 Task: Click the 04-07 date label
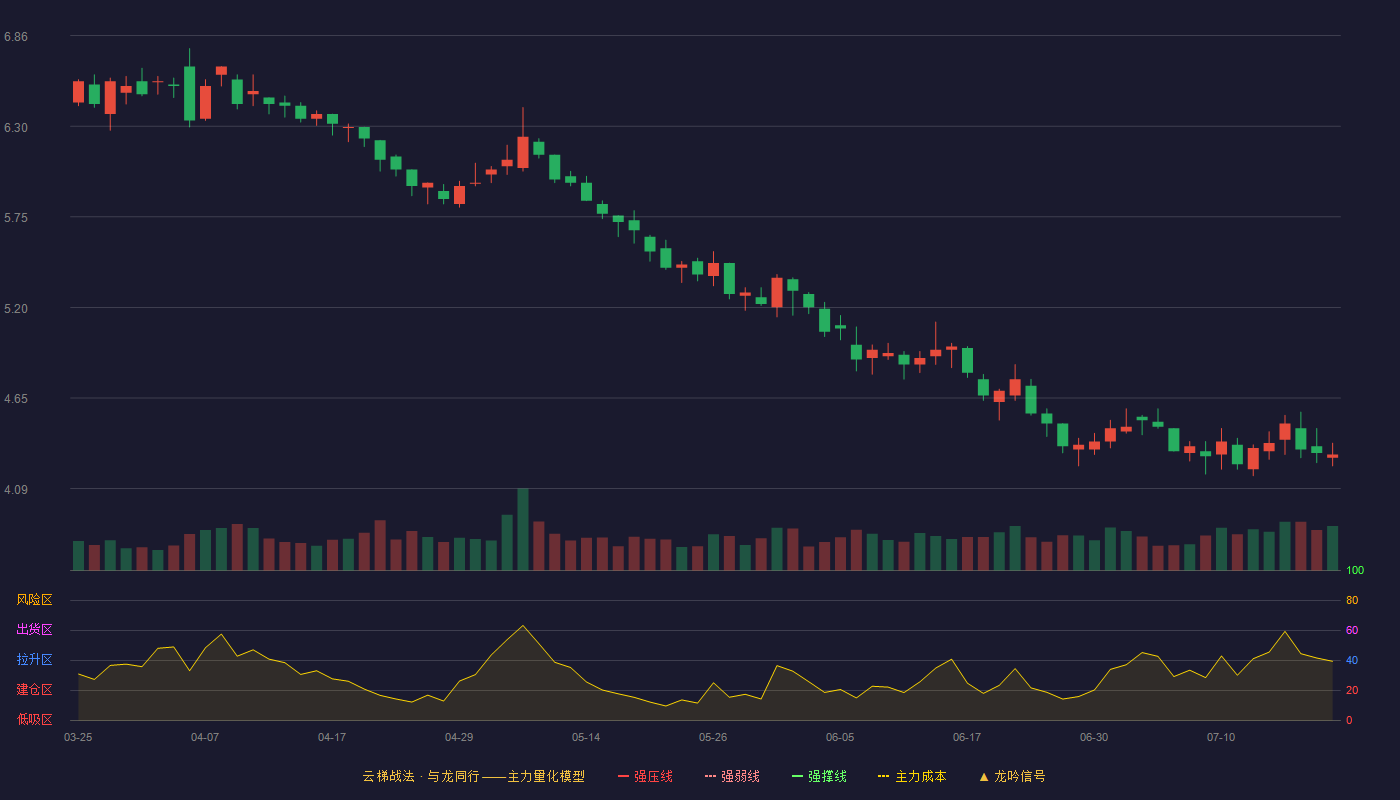(205, 737)
